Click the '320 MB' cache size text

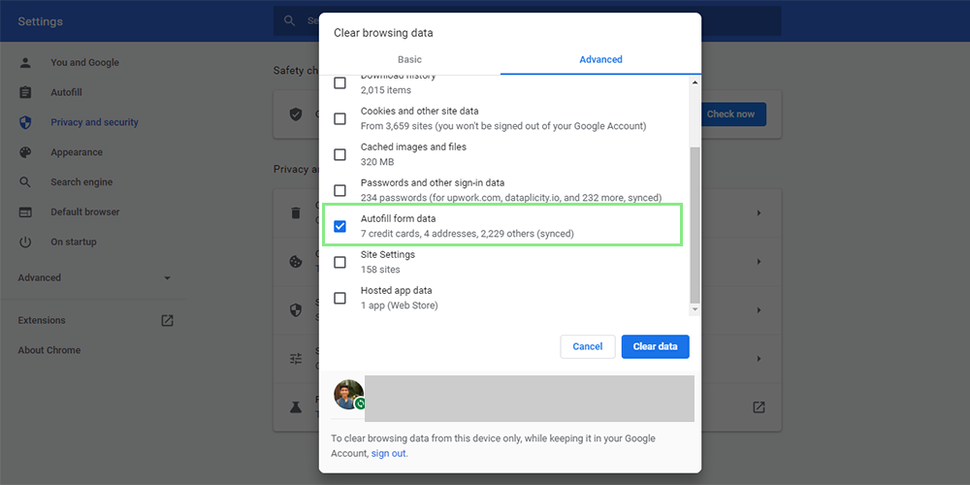coord(377,162)
